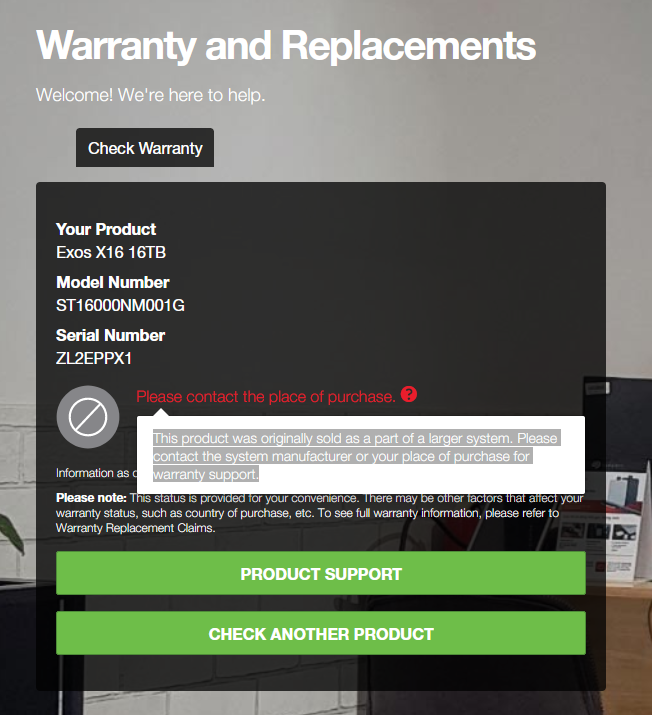Click the 'Your Product' label

click(x=106, y=229)
